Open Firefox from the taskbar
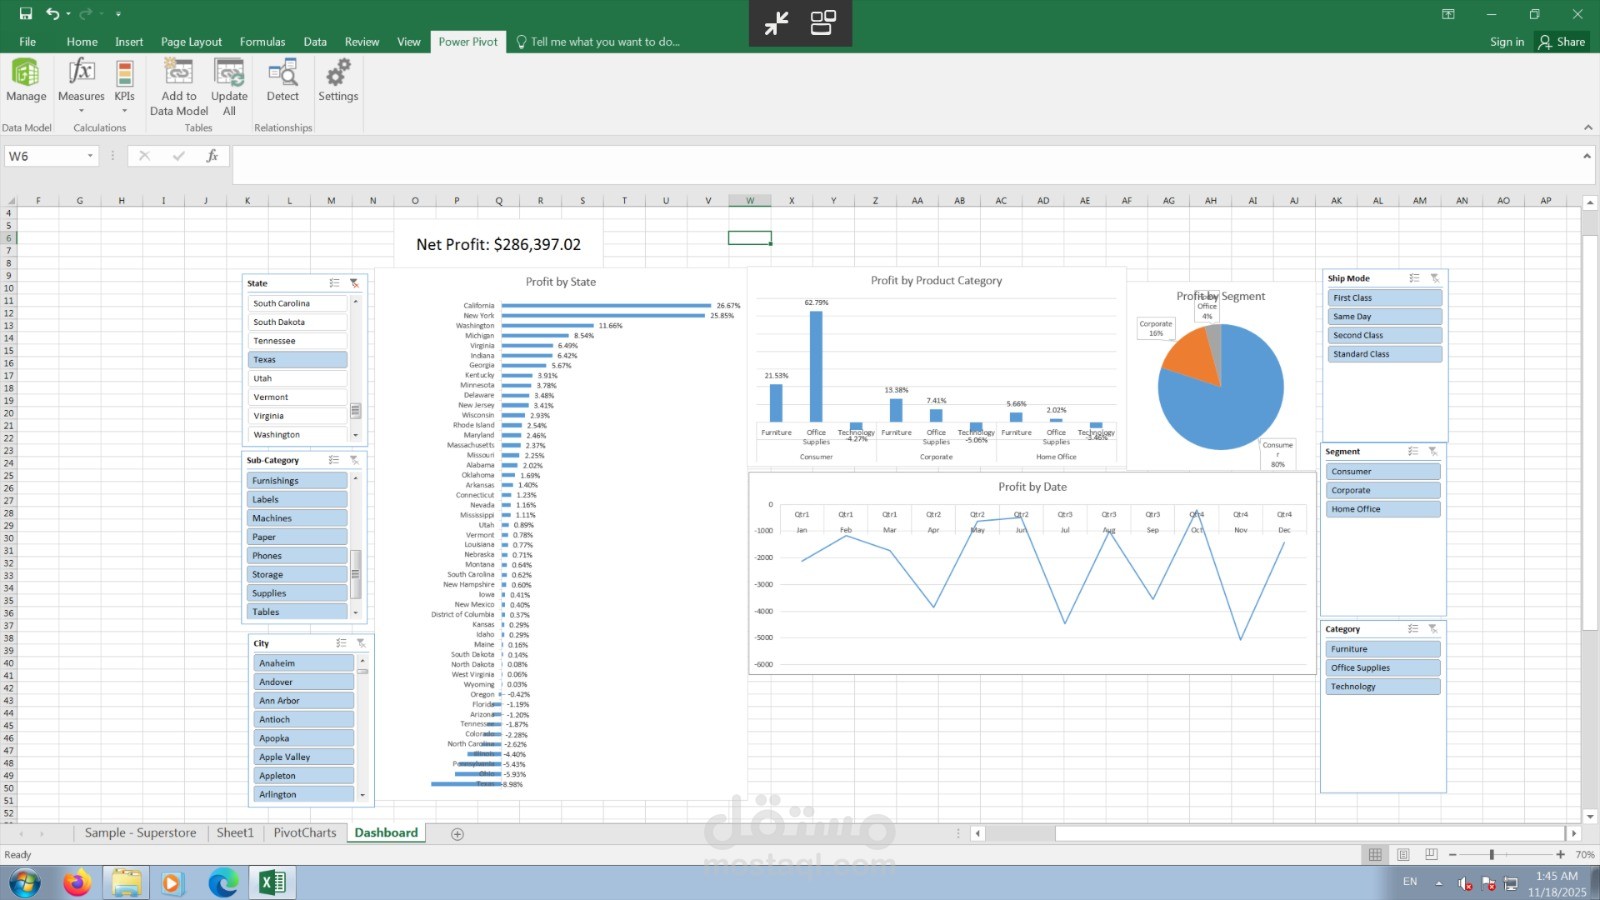Viewport: 1600px width, 900px height. coord(76,883)
